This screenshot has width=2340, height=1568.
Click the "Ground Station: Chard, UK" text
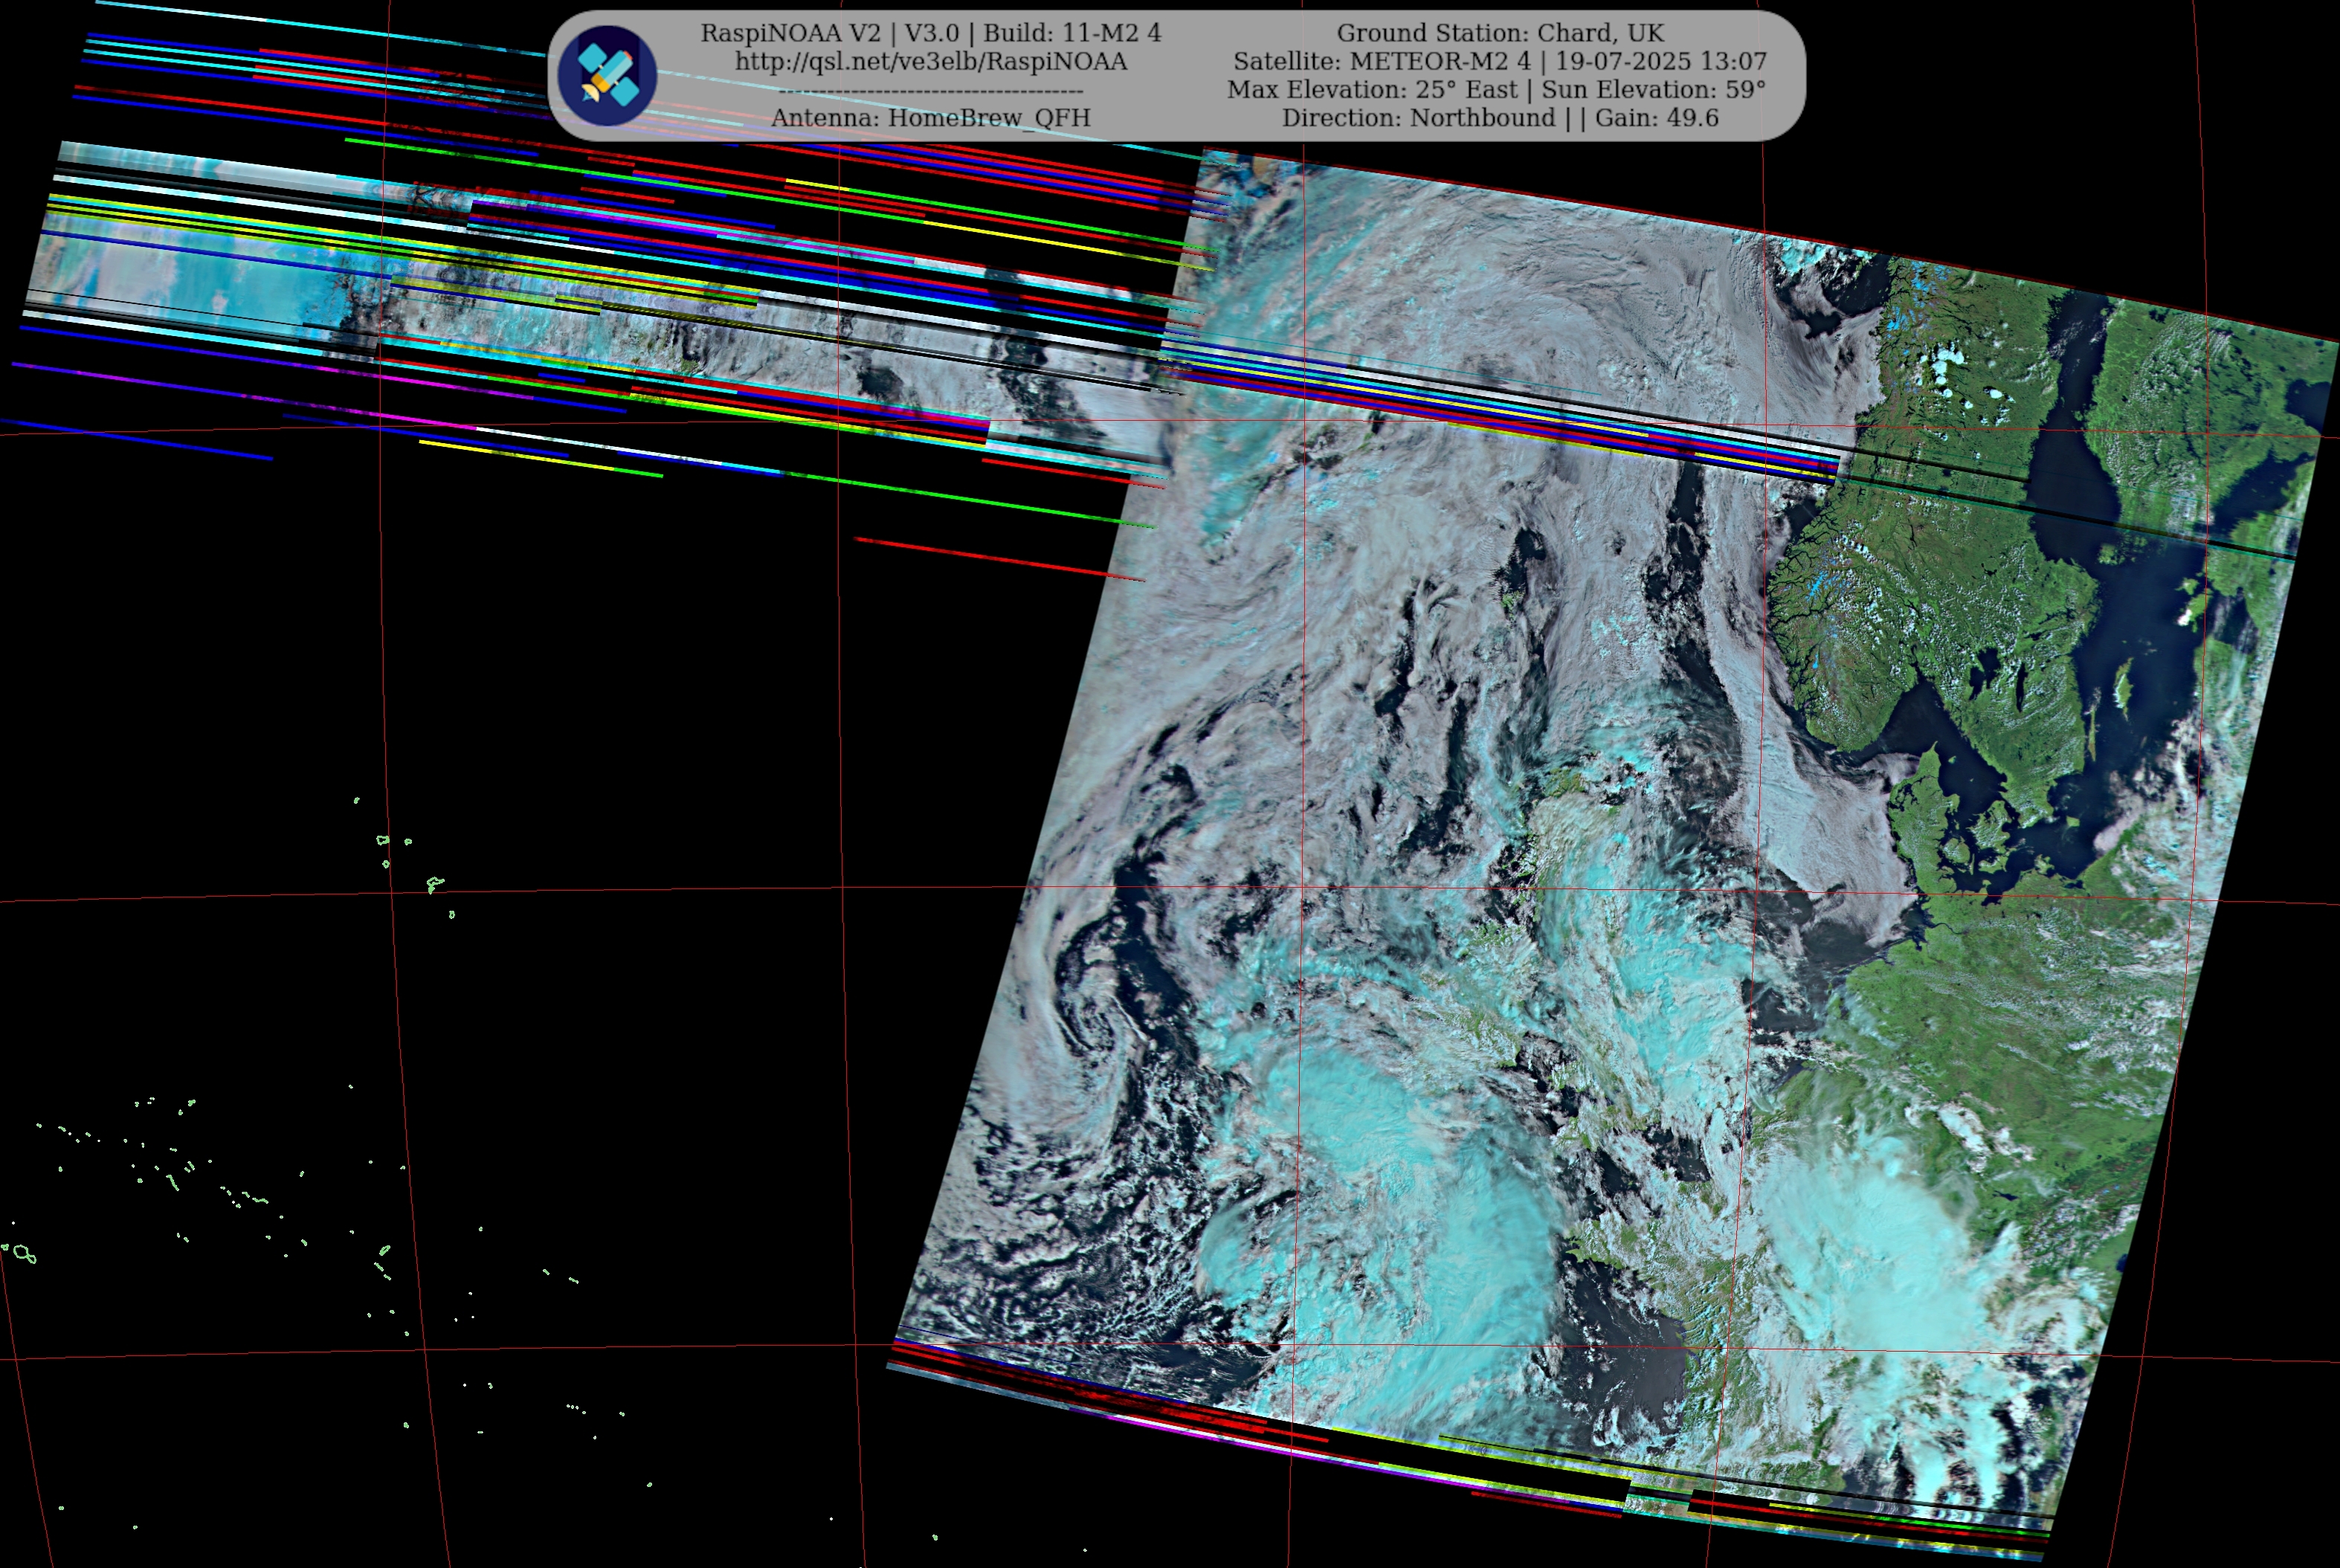[x=1500, y=33]
